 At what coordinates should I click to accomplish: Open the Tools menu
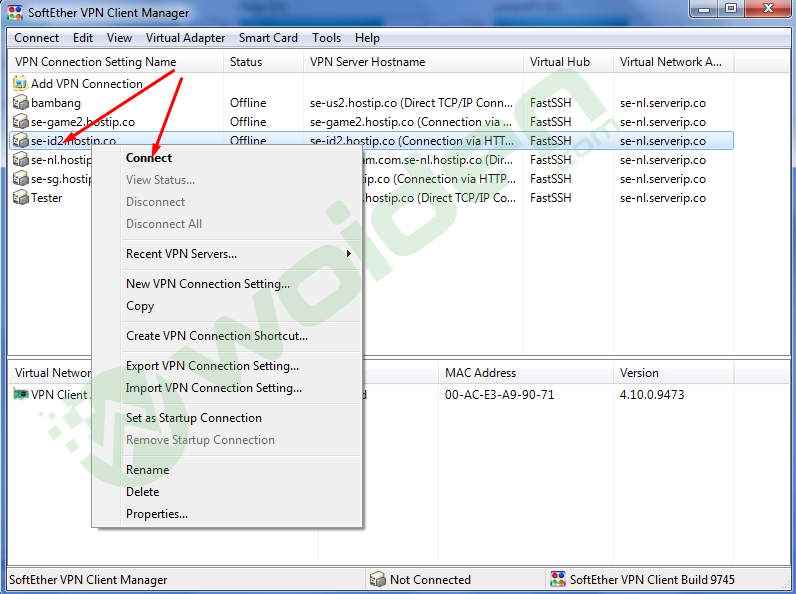(326, 38)
